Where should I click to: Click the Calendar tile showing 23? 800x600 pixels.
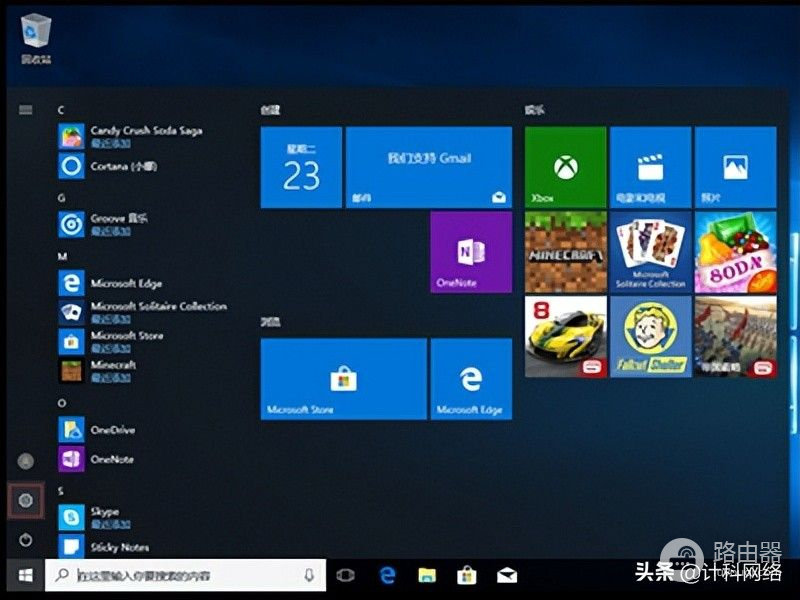(301, 167)
